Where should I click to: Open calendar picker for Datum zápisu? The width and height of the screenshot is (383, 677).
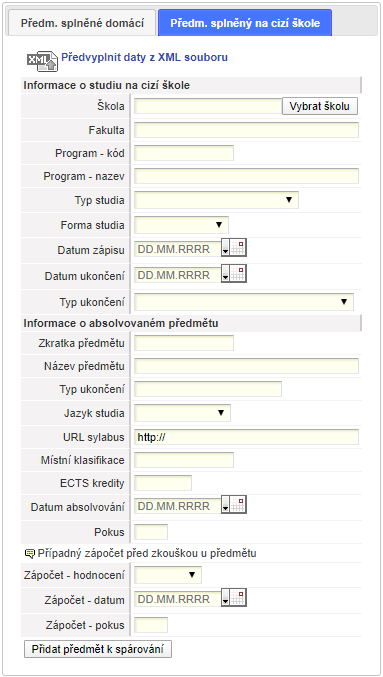click(x=238, y=248)
